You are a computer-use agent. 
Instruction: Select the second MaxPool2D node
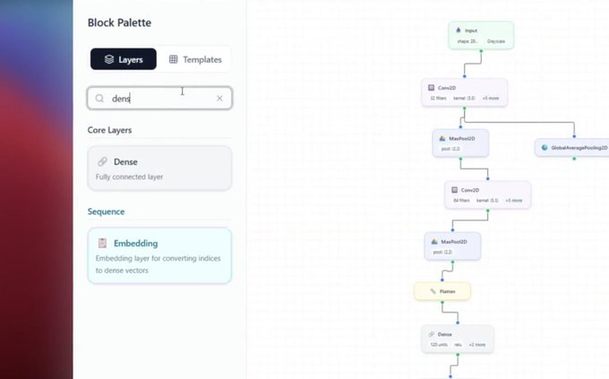tap(453, 246)
